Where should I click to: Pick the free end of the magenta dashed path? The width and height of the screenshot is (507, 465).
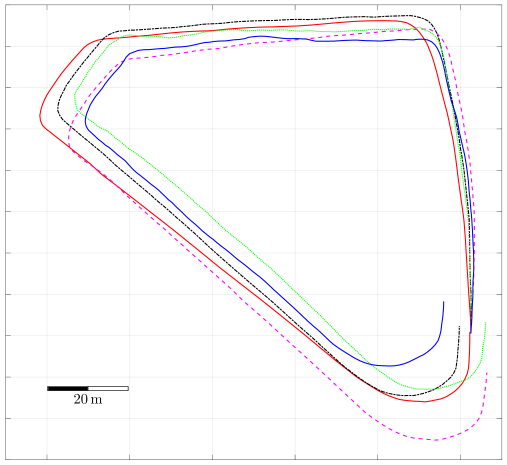tap(487, 373)
